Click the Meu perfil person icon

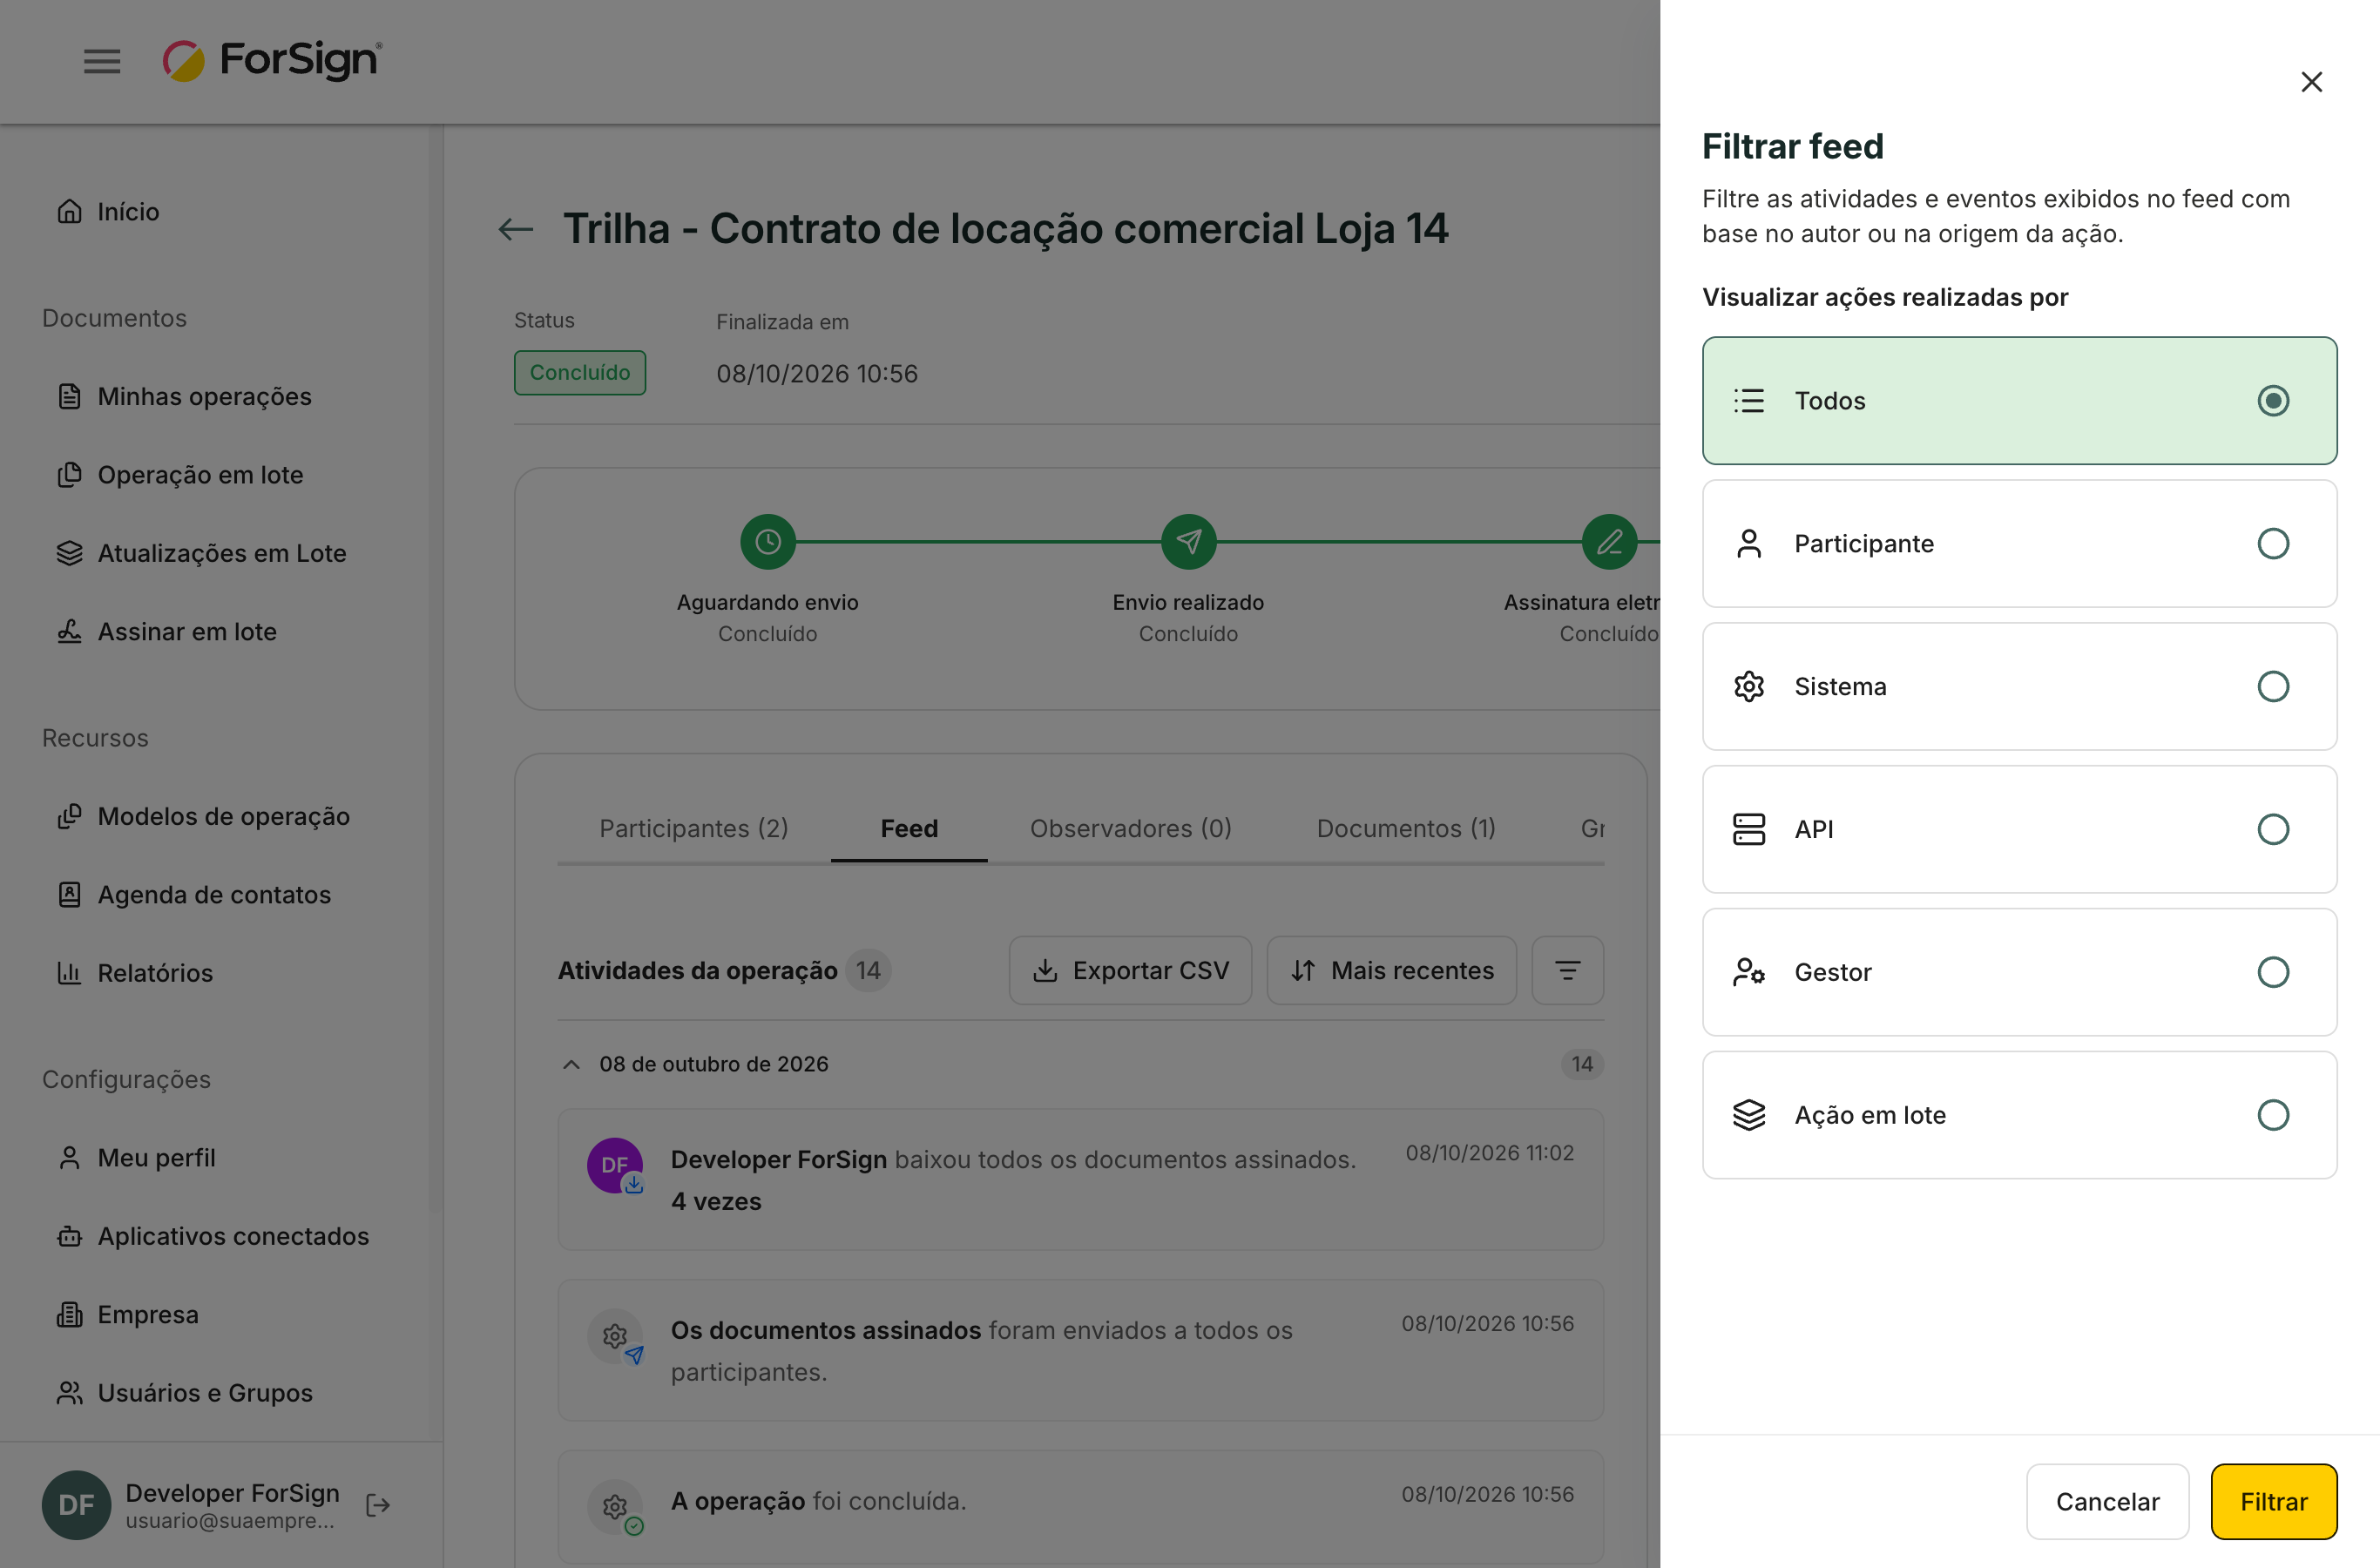(69, 1158)
